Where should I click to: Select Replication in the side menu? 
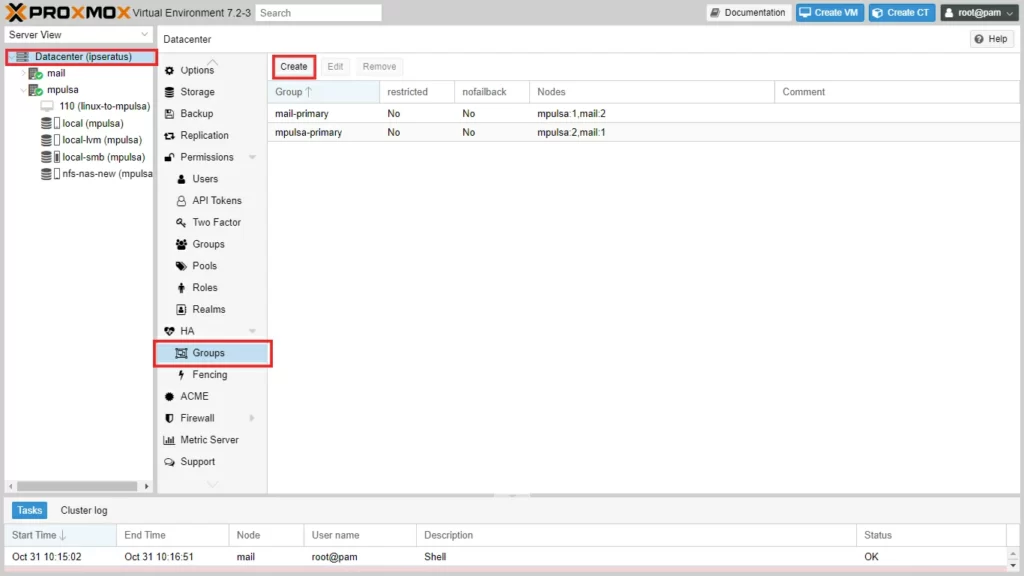(203, 136)
